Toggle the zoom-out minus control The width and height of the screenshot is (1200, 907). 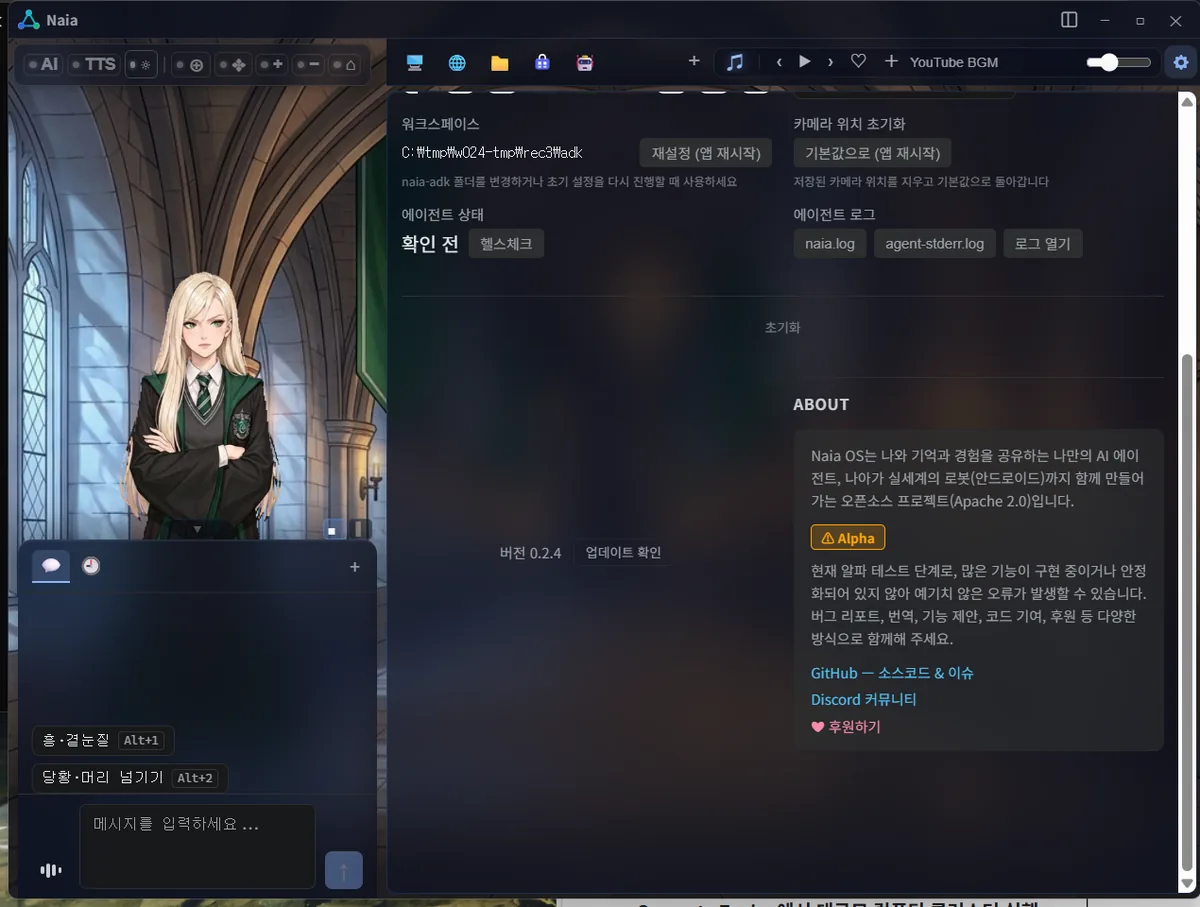click(309, 65)
